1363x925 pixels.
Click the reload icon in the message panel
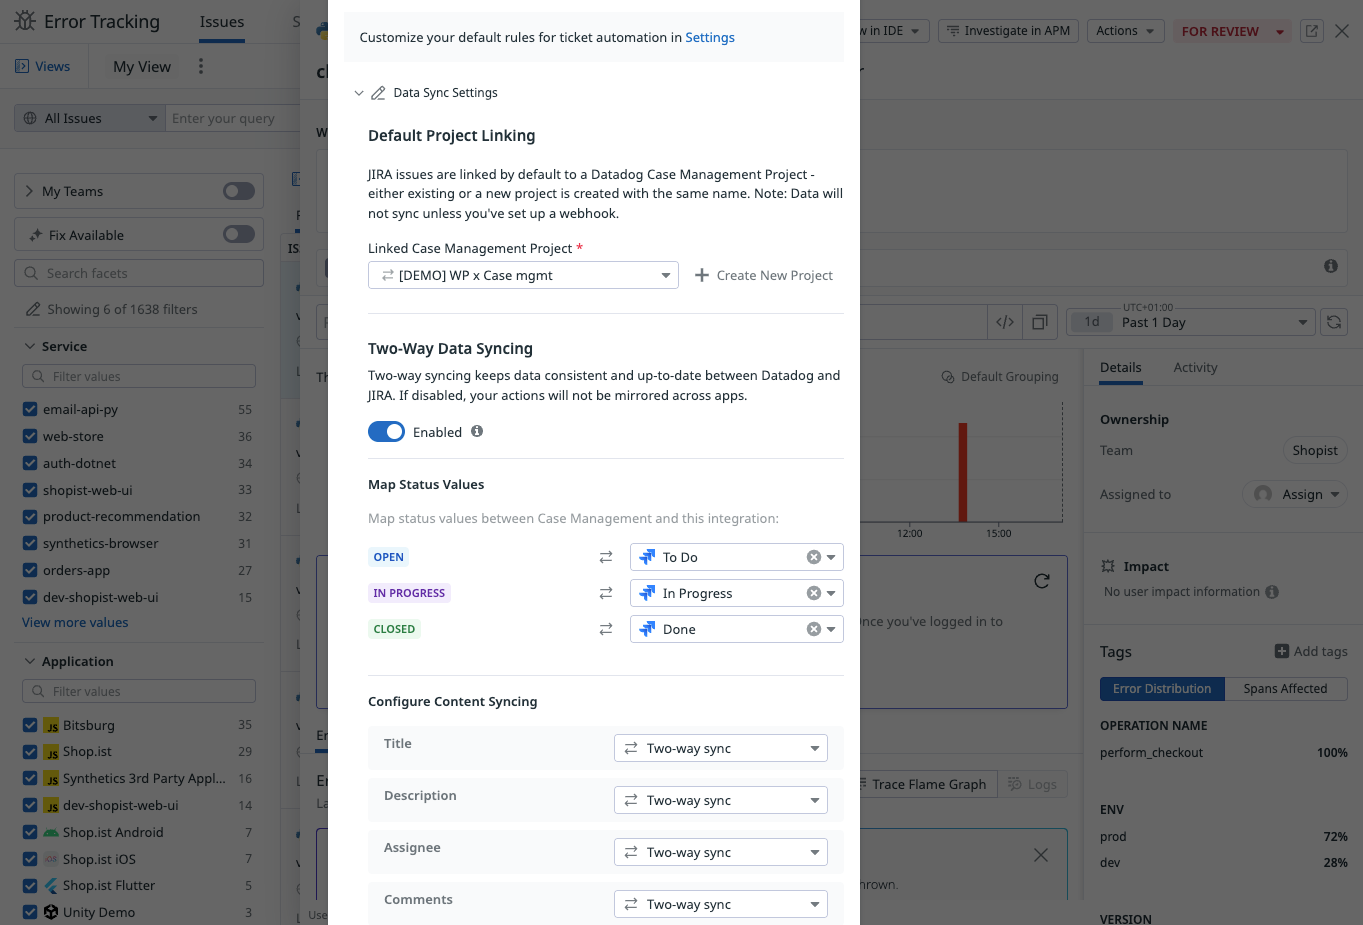1041,581
